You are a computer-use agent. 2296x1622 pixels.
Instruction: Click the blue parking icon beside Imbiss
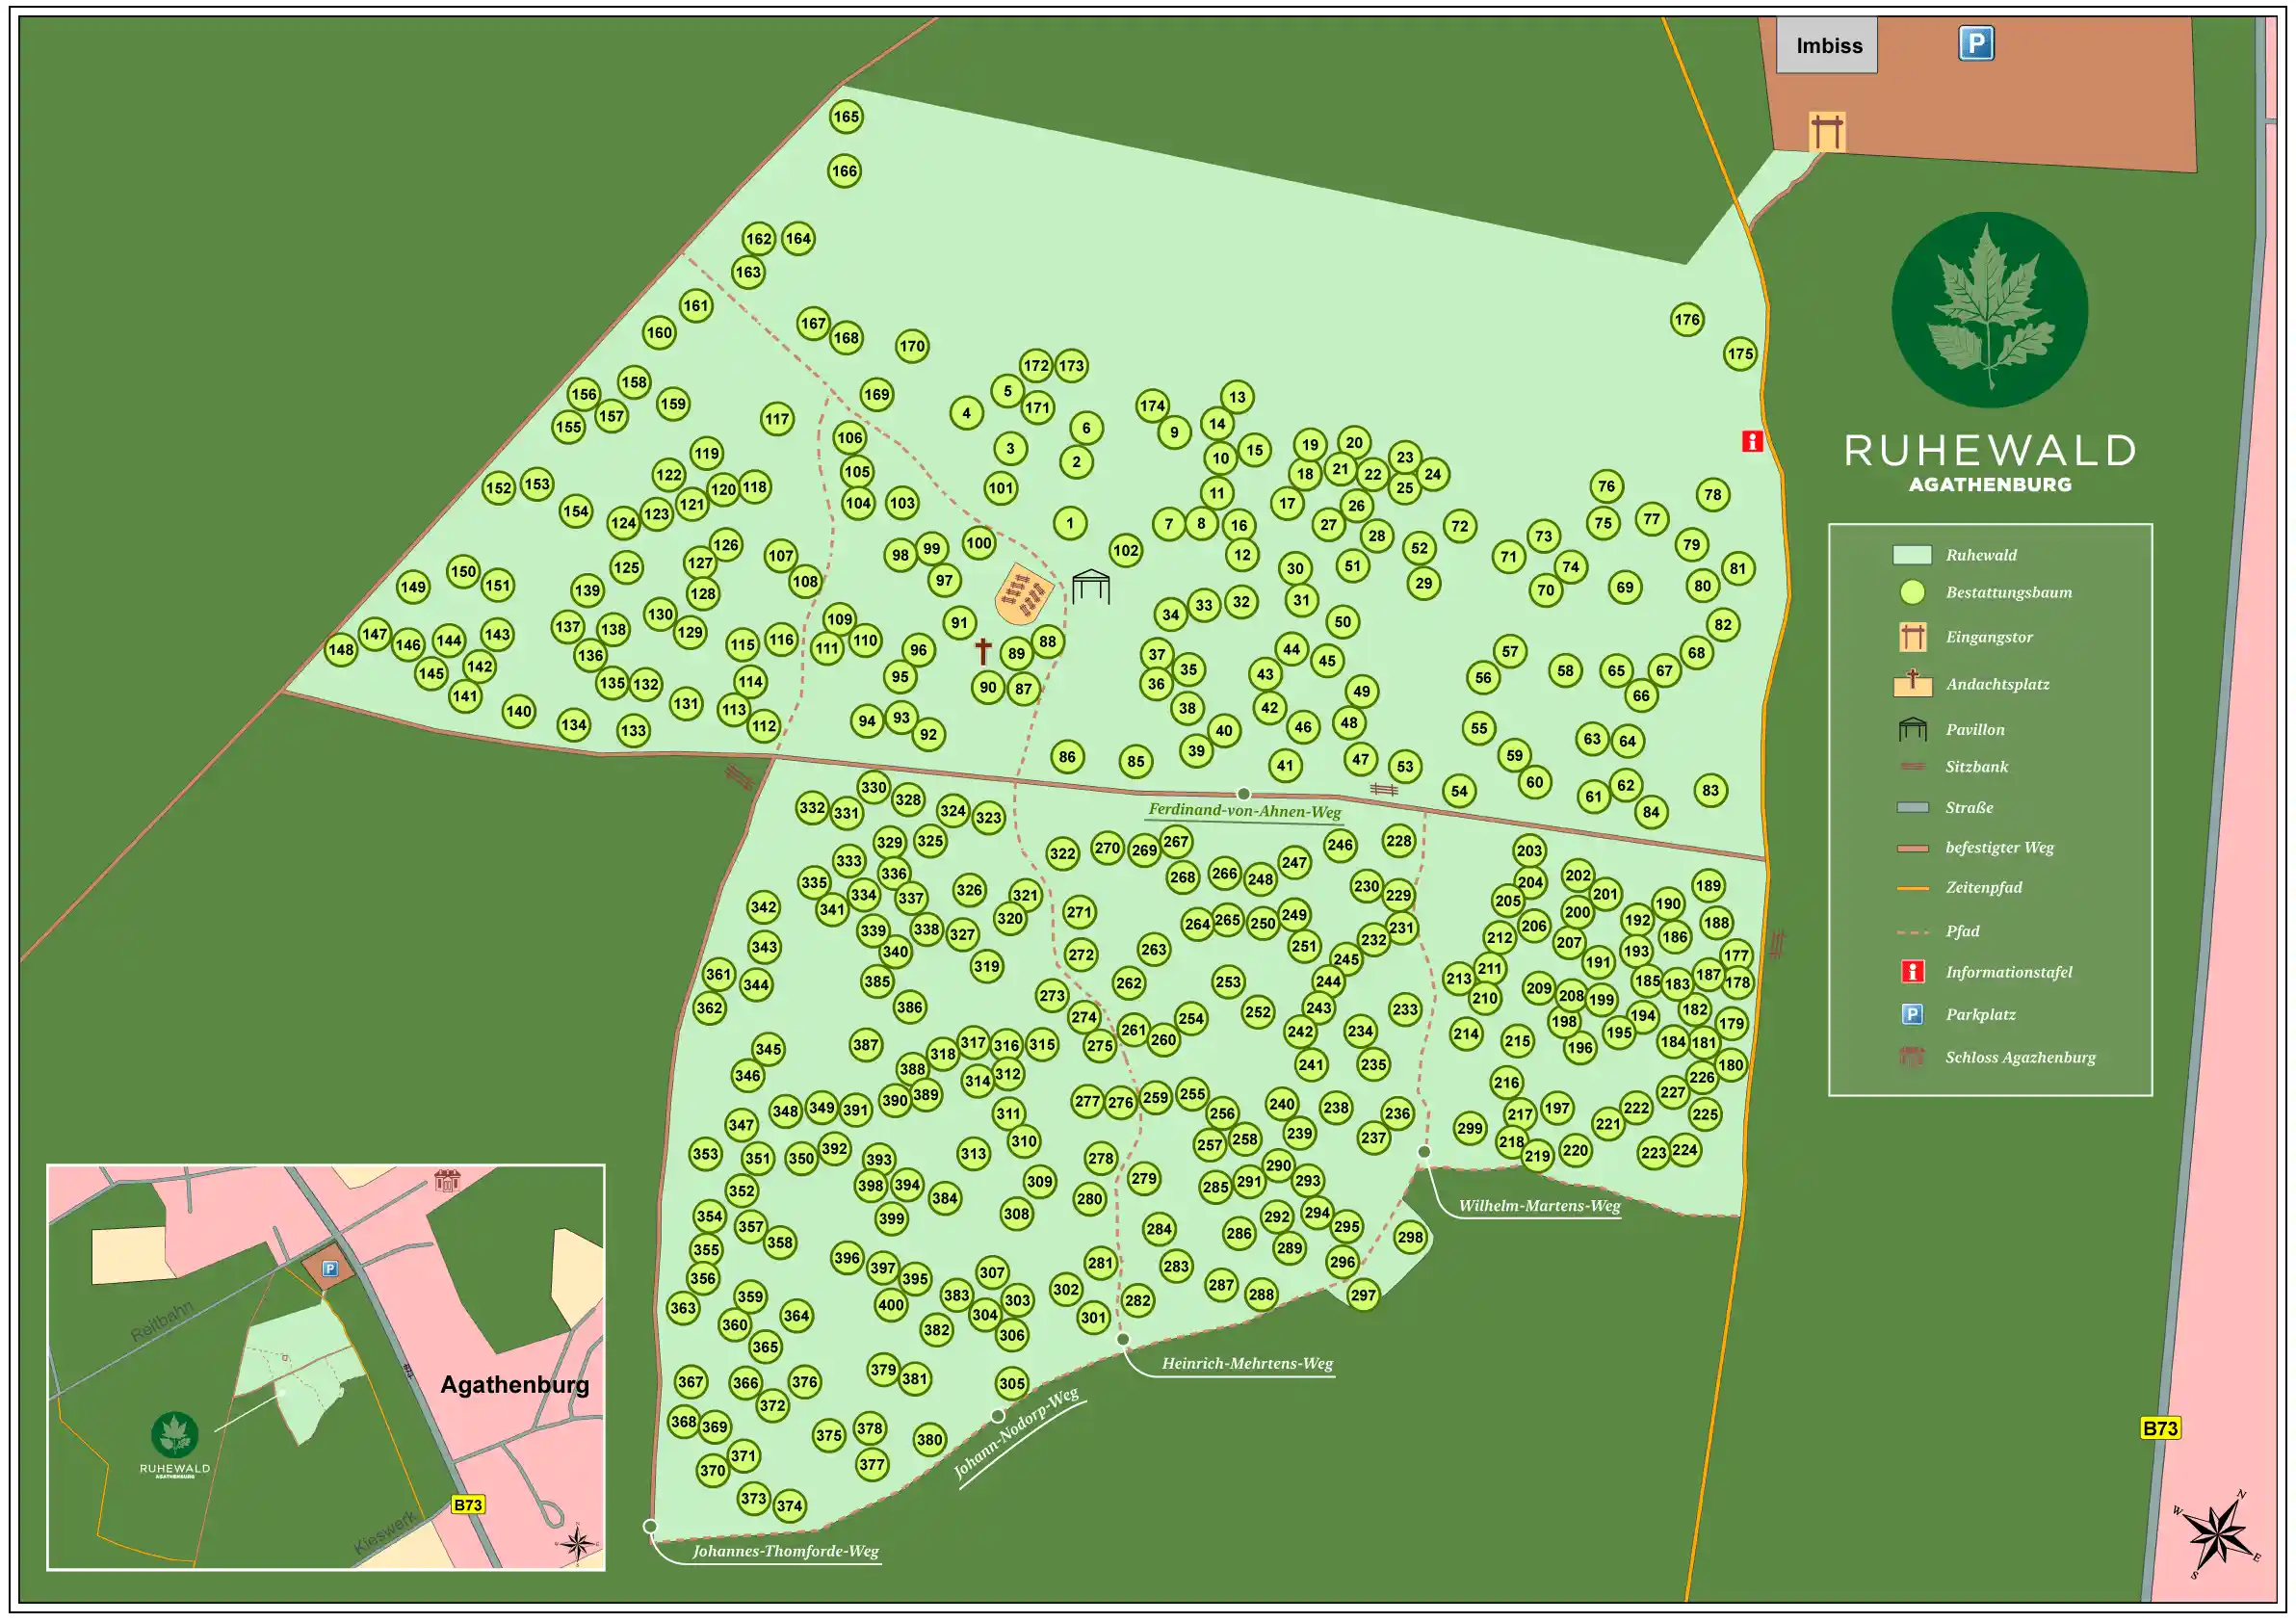[1975, 43]
